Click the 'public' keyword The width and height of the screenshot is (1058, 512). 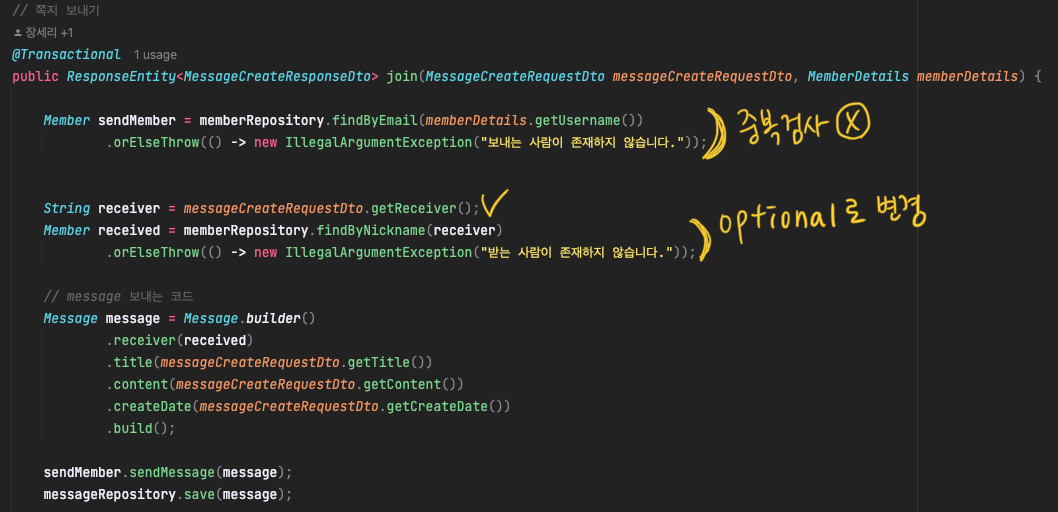tap(35, 76)
